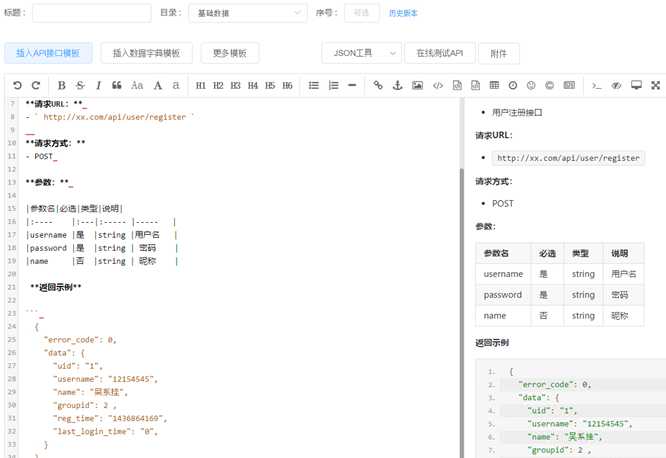Screen dimensions: 666x458
Task: Insert heading level H1
Action: (200, 85)
